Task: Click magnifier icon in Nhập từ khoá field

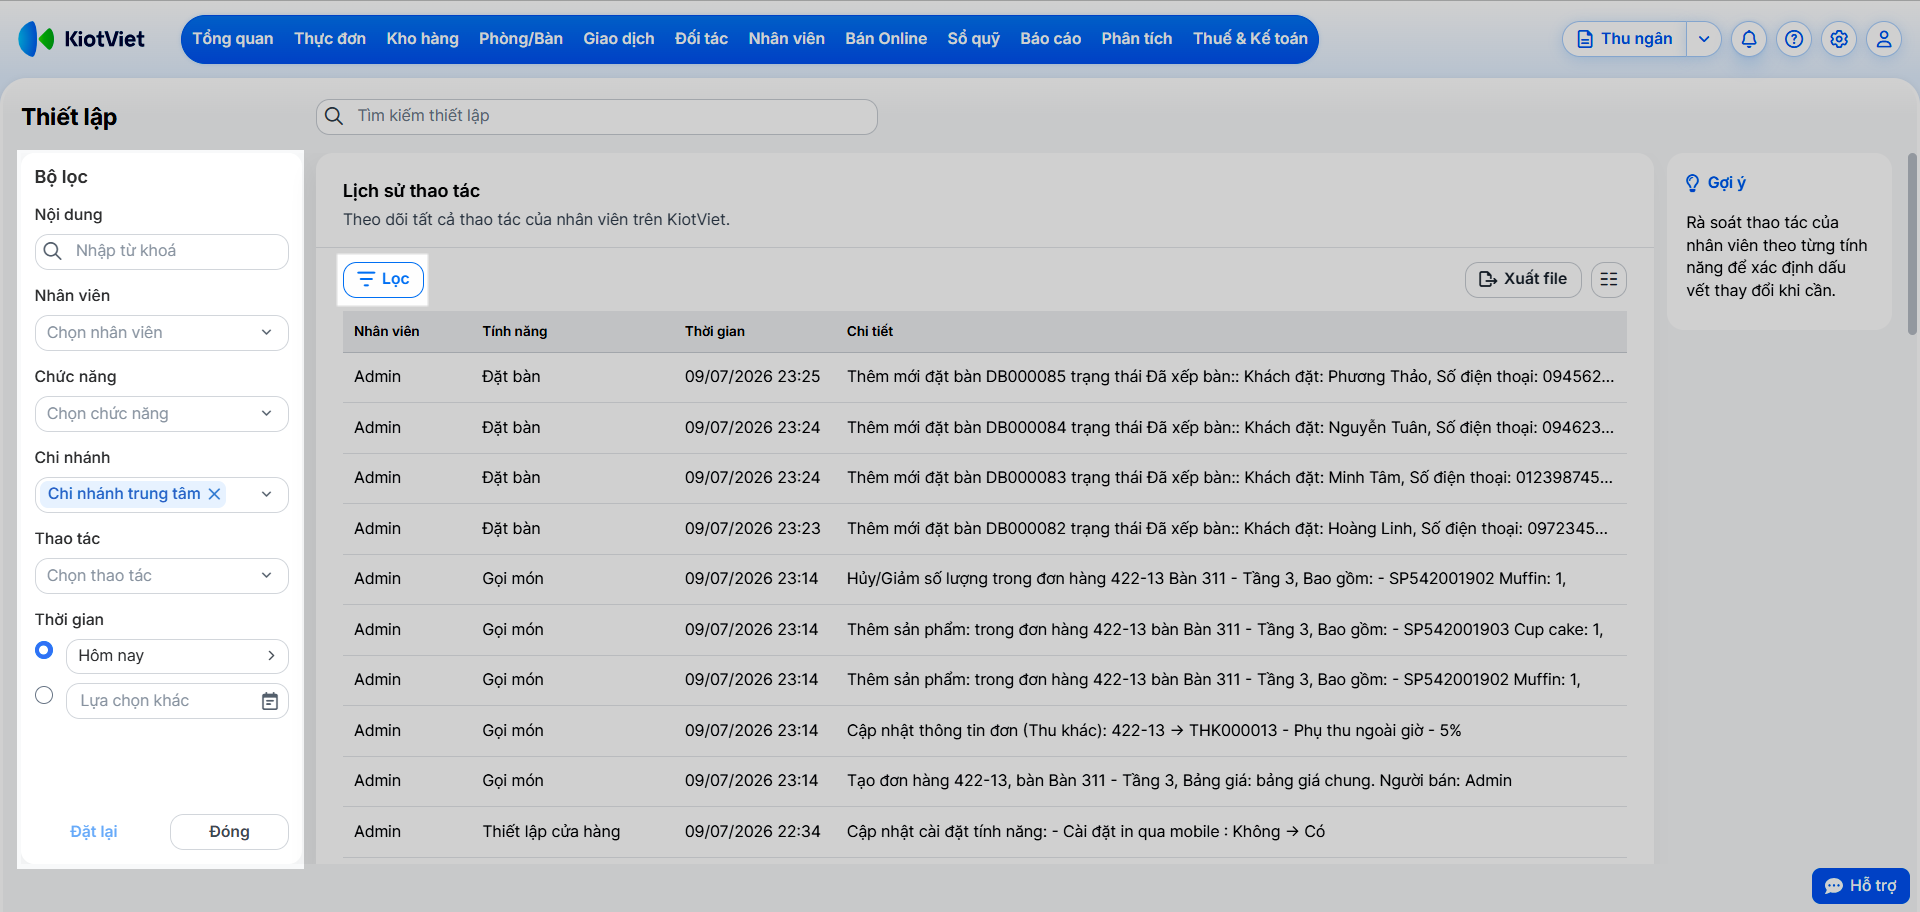Action: [53, 251]
